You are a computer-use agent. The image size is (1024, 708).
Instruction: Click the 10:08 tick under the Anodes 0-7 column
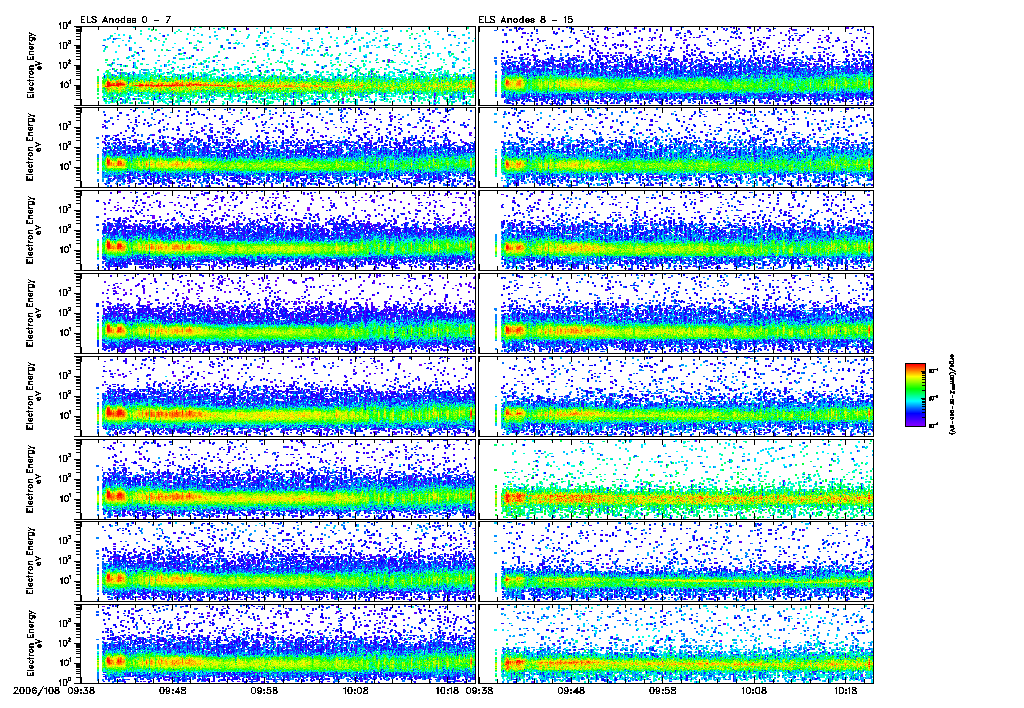point(356,690)
